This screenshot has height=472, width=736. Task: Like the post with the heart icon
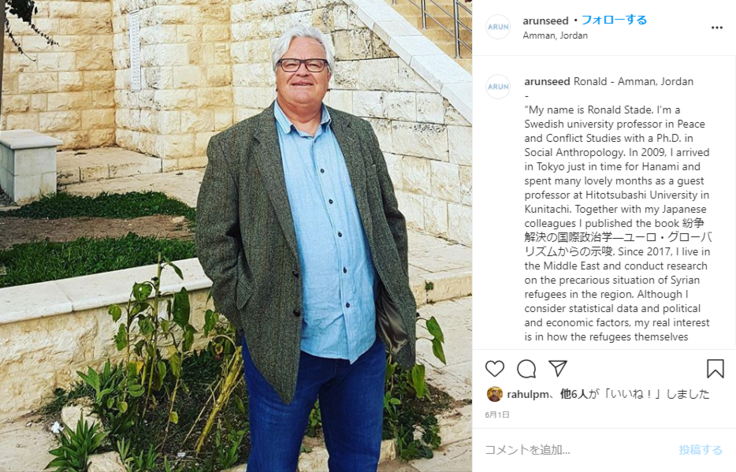point(495,369)
